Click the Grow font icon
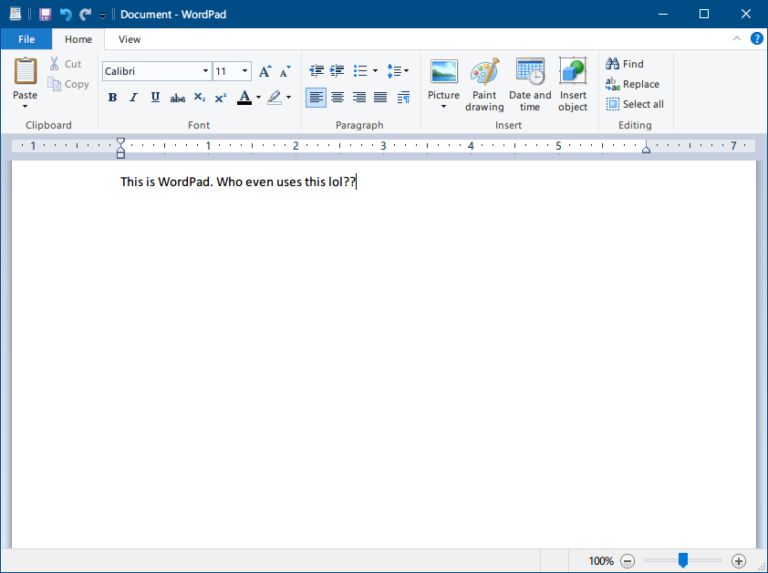This screenshot has width=768, height=573. point(265,72)
